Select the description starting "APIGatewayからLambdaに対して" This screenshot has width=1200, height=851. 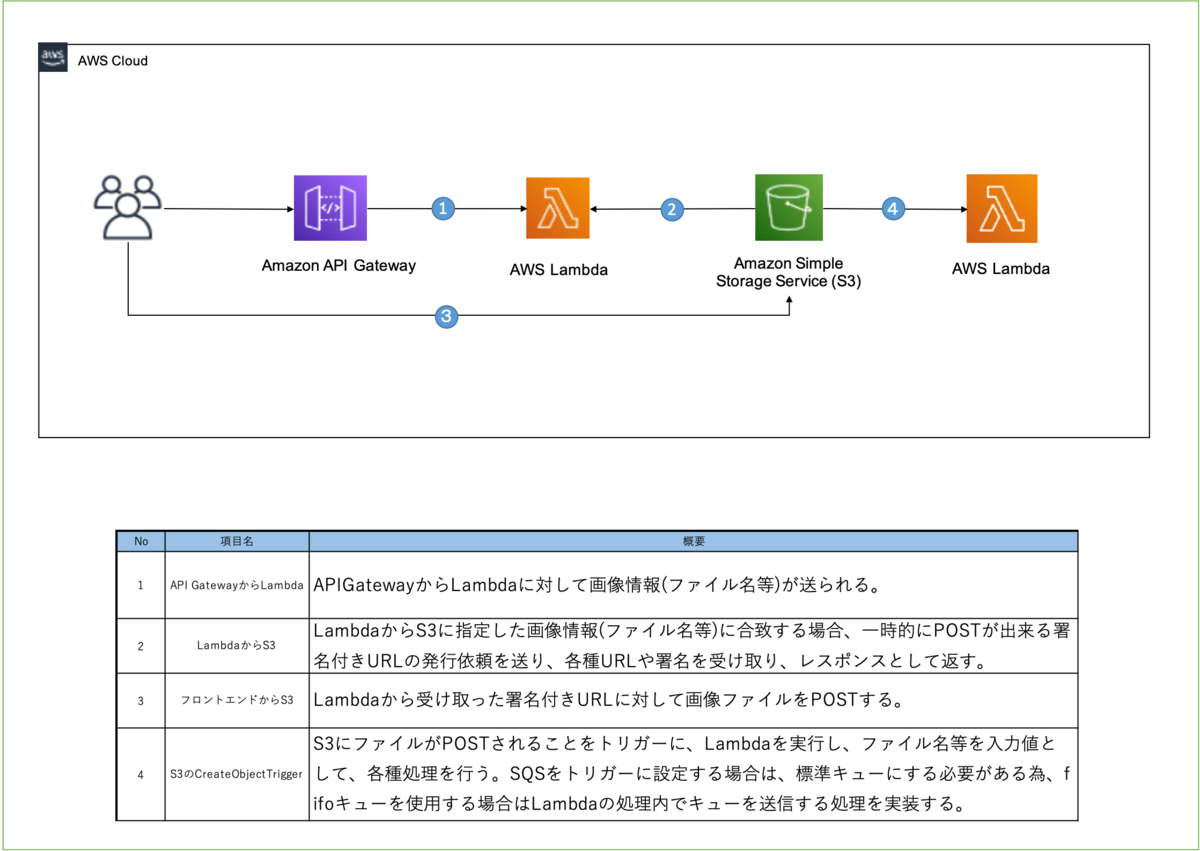point(693,585)
